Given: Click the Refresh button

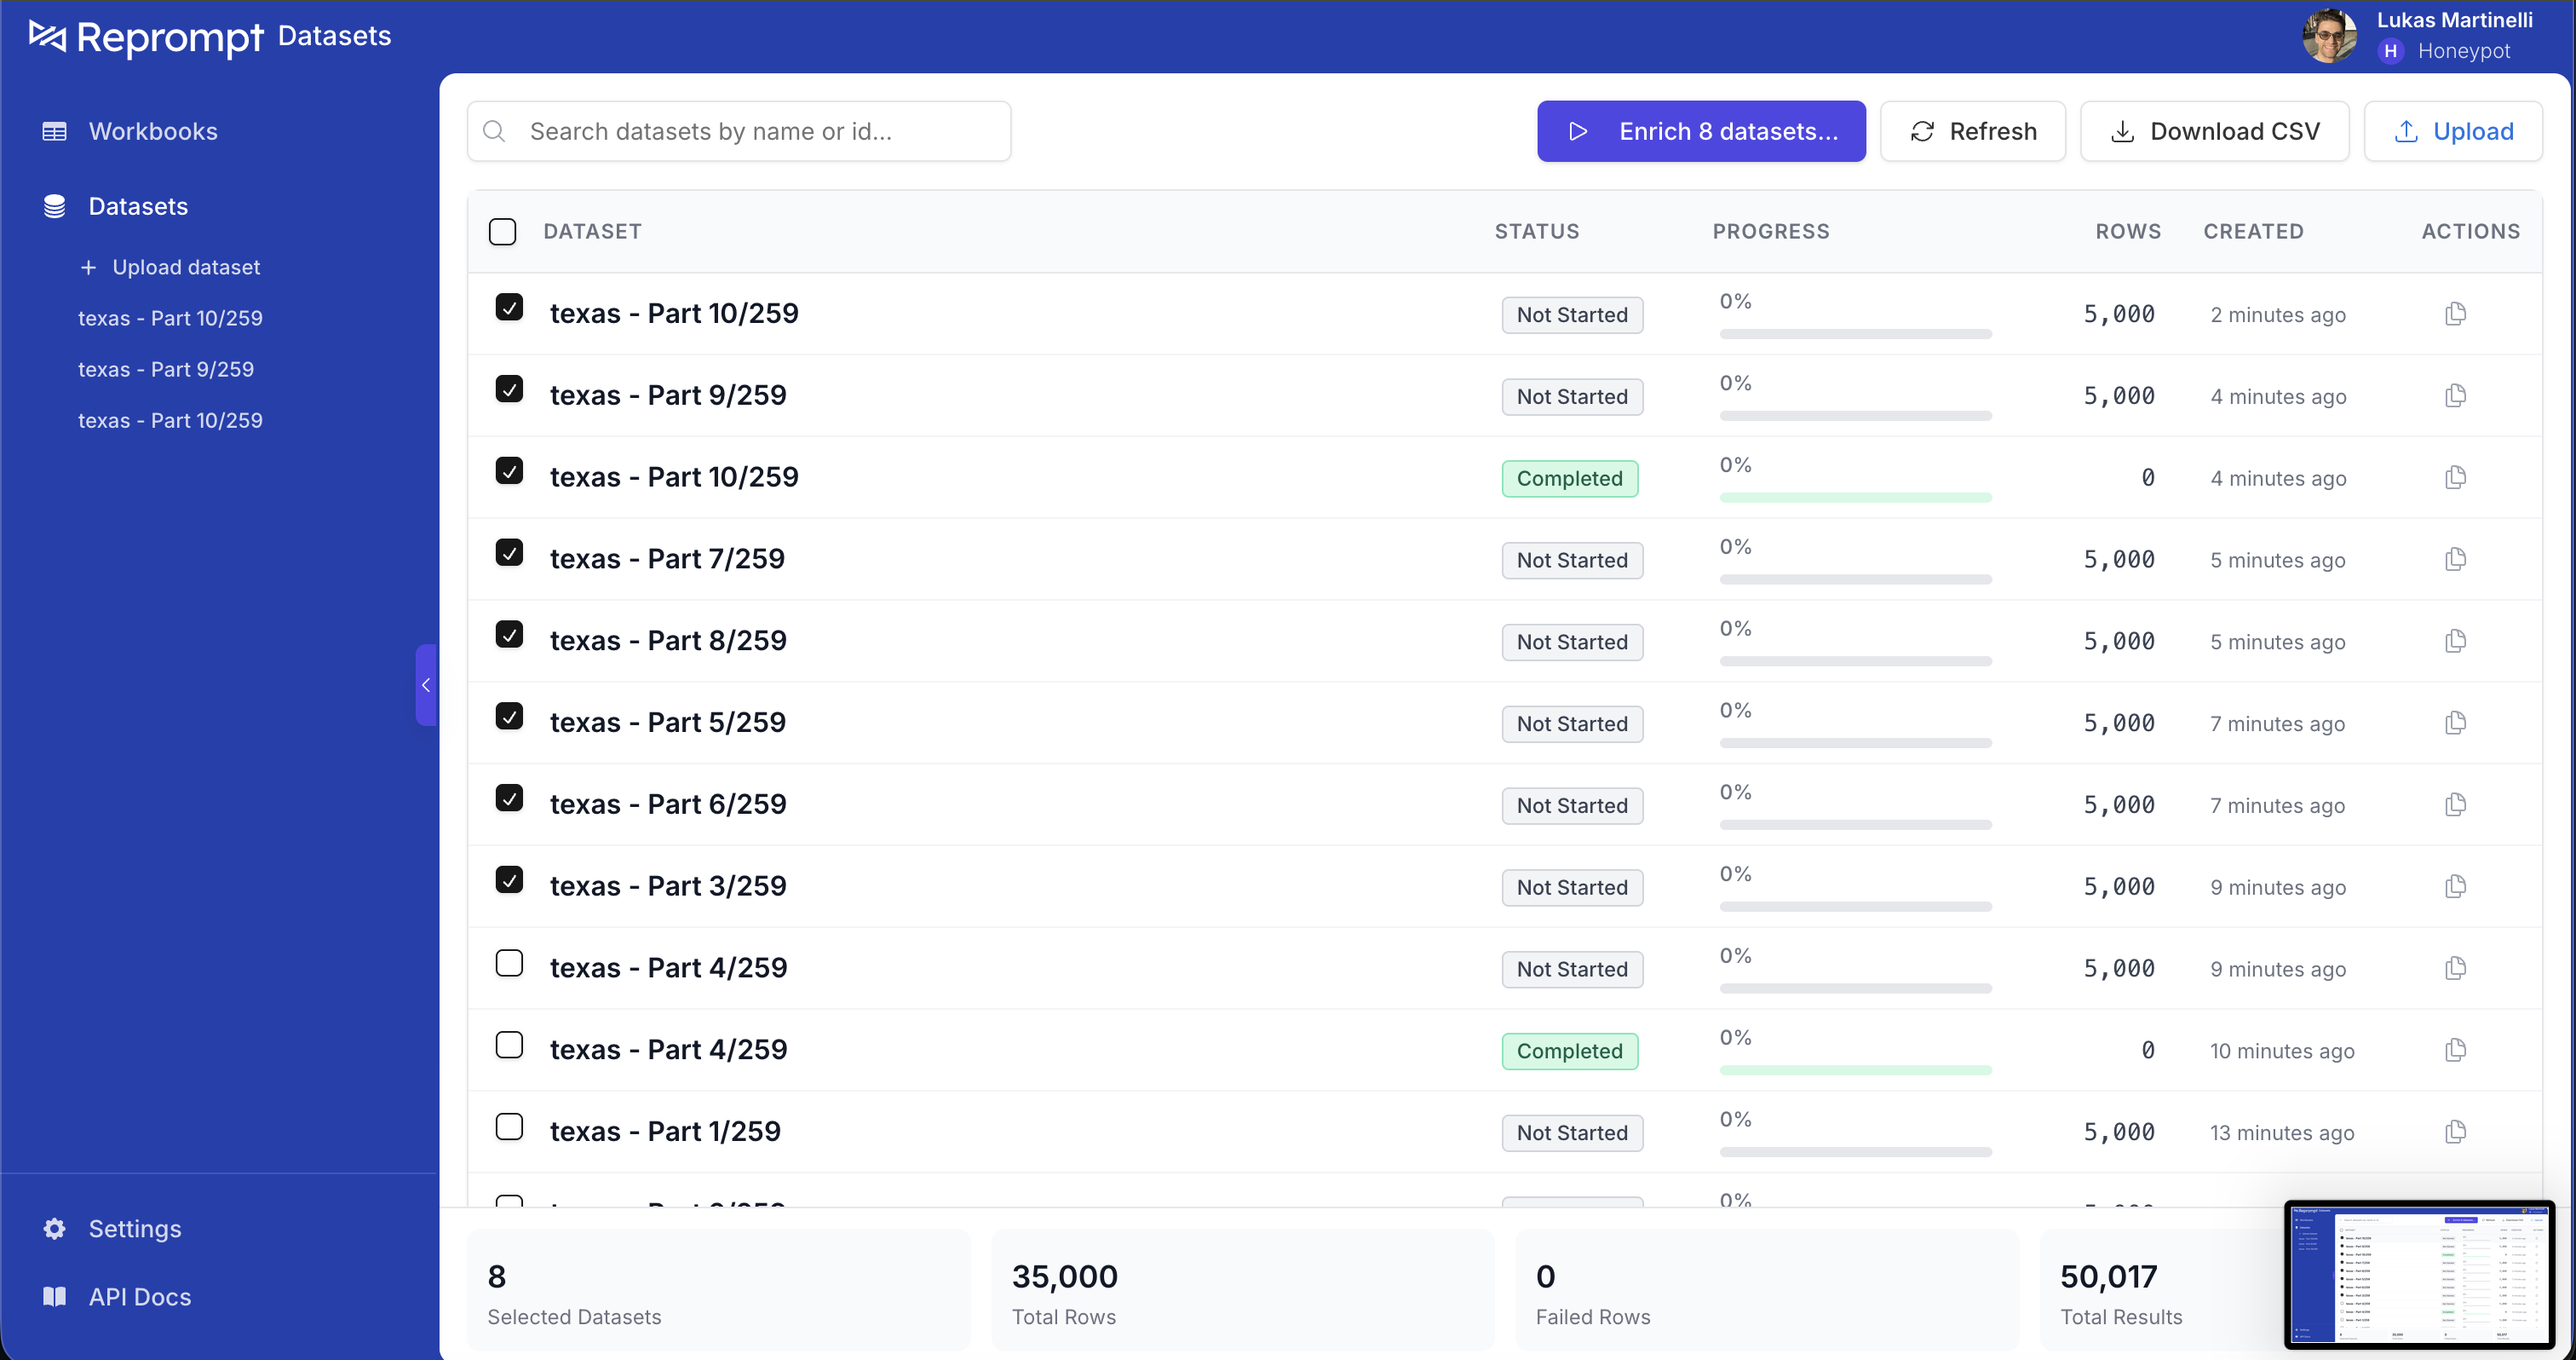Looking at the screenshot, I should coord(1972,131).
